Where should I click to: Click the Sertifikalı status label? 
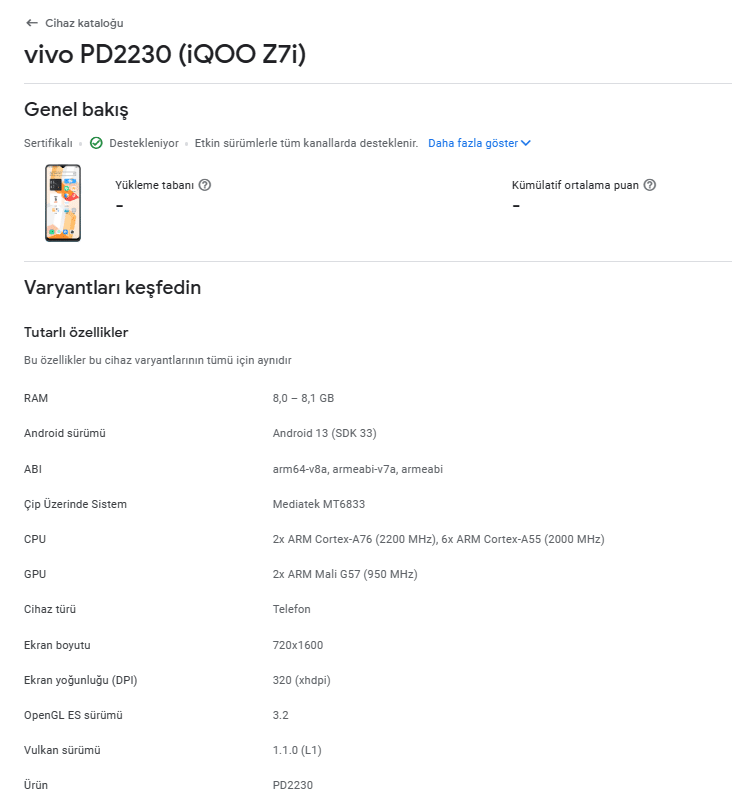(x=48, y=143)
